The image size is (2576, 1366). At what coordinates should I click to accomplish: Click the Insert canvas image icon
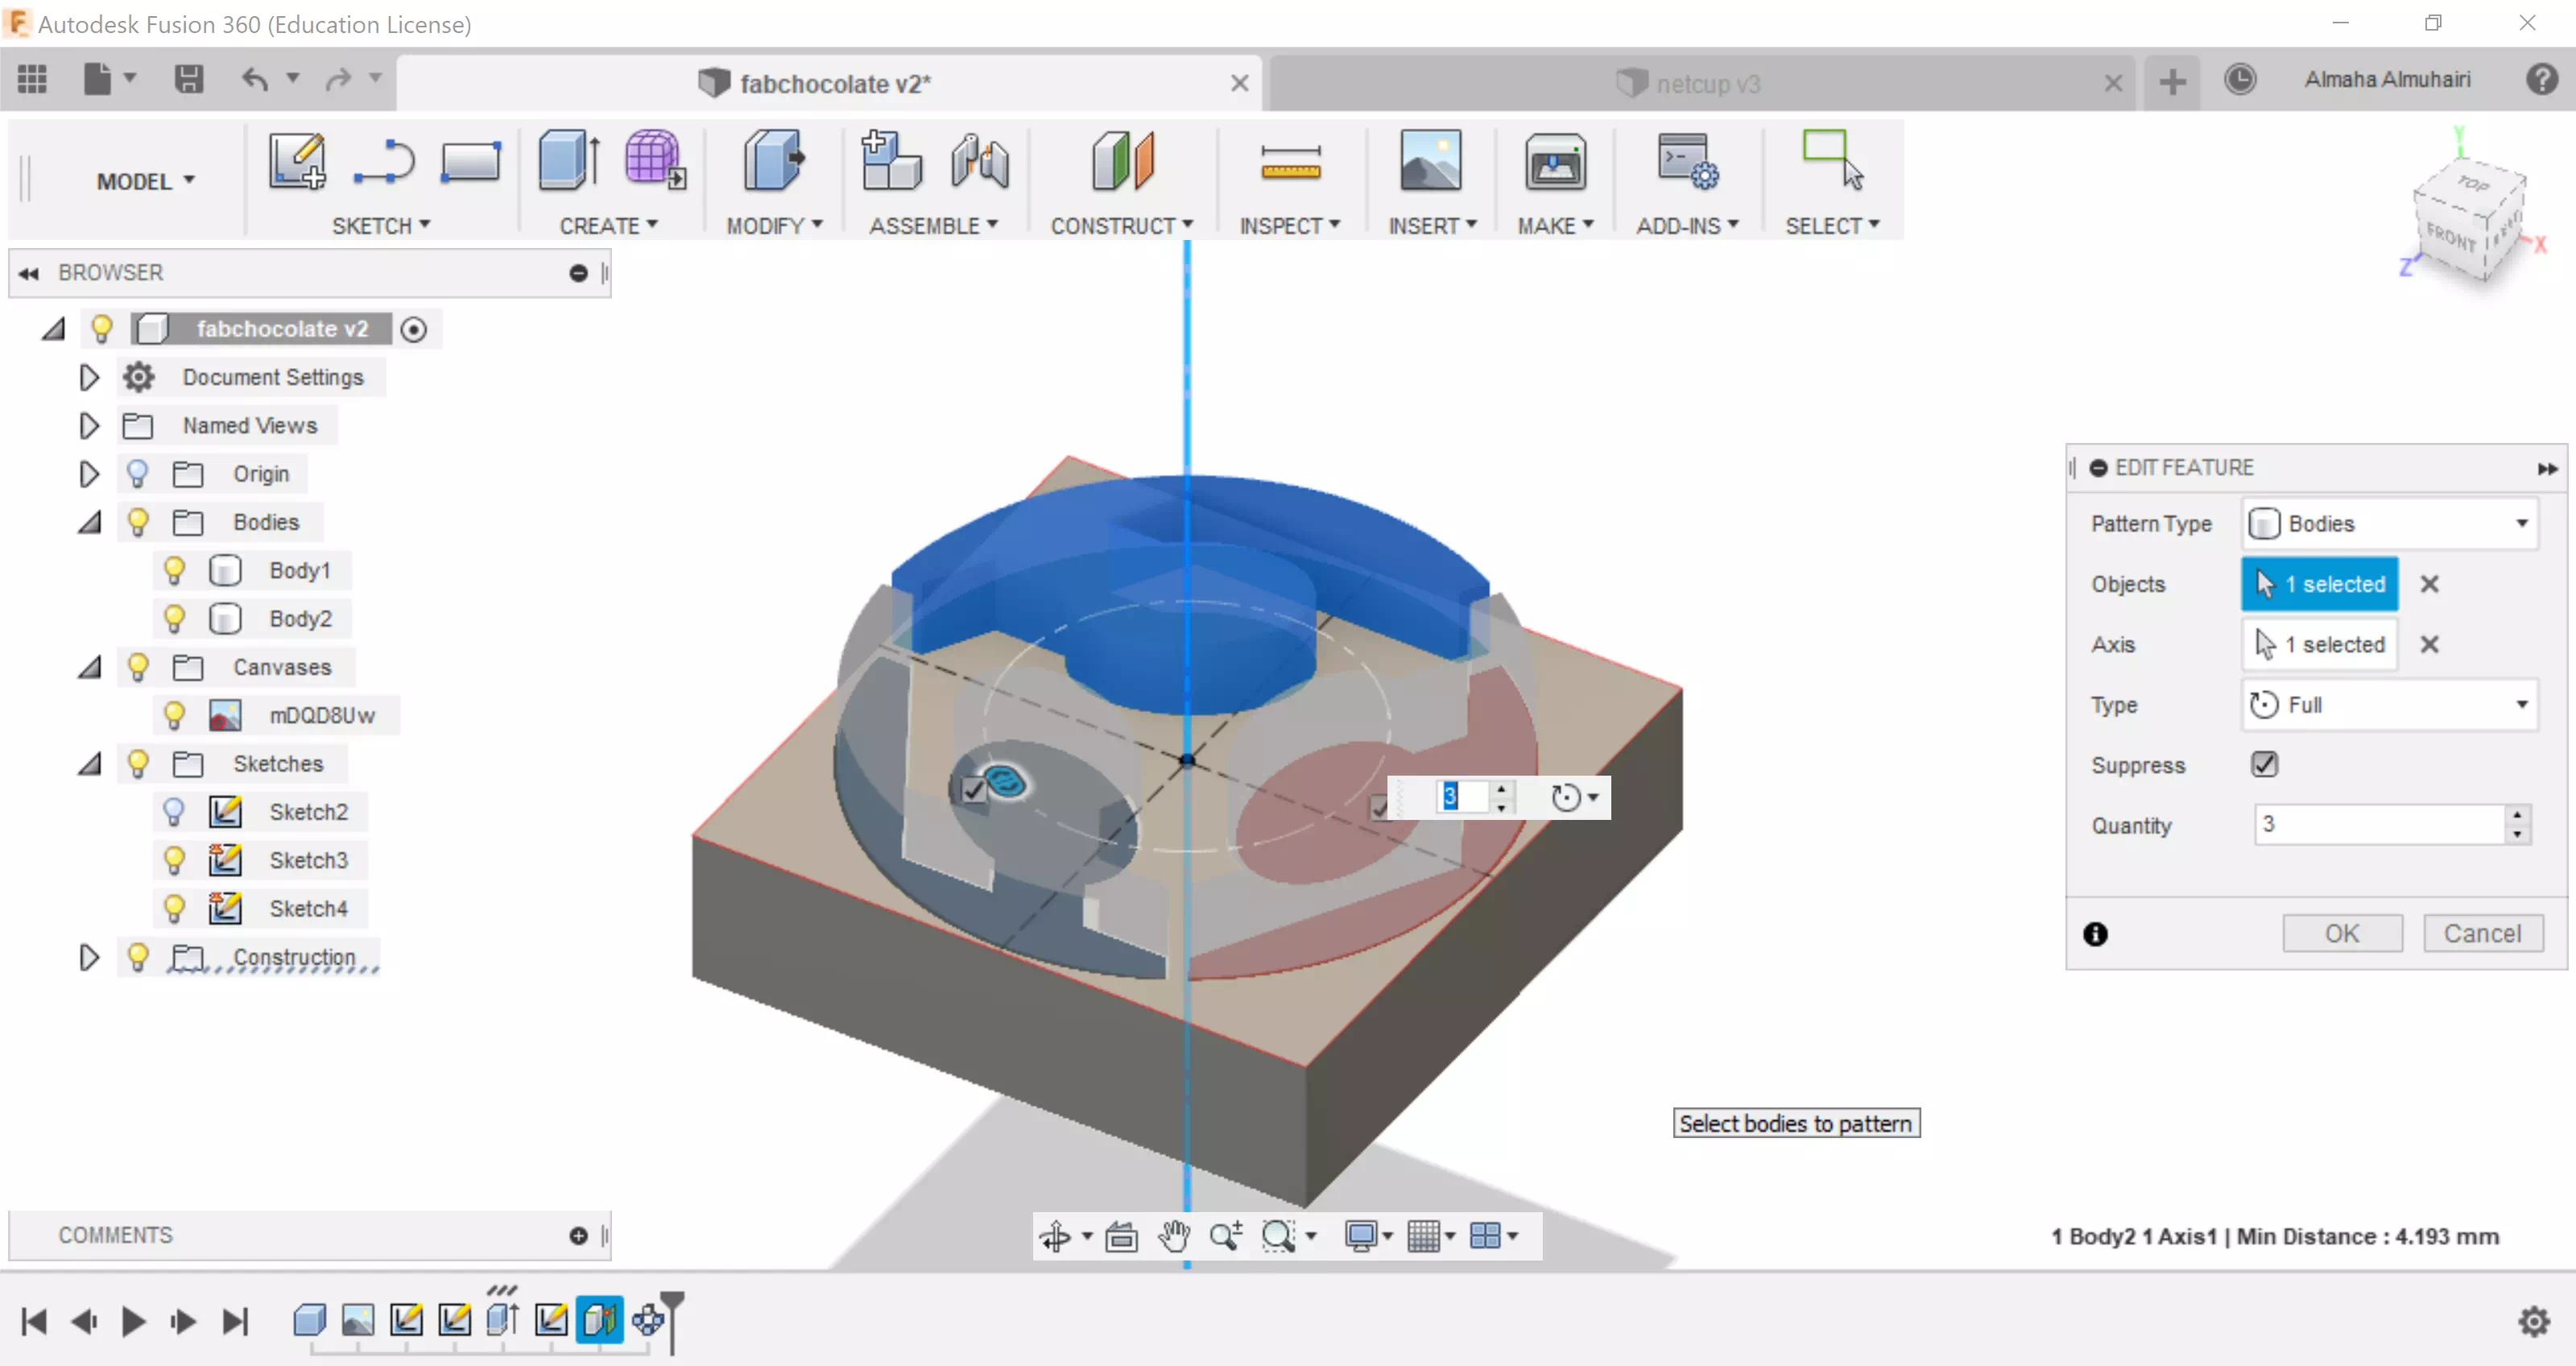click(x=1430, y=161)
